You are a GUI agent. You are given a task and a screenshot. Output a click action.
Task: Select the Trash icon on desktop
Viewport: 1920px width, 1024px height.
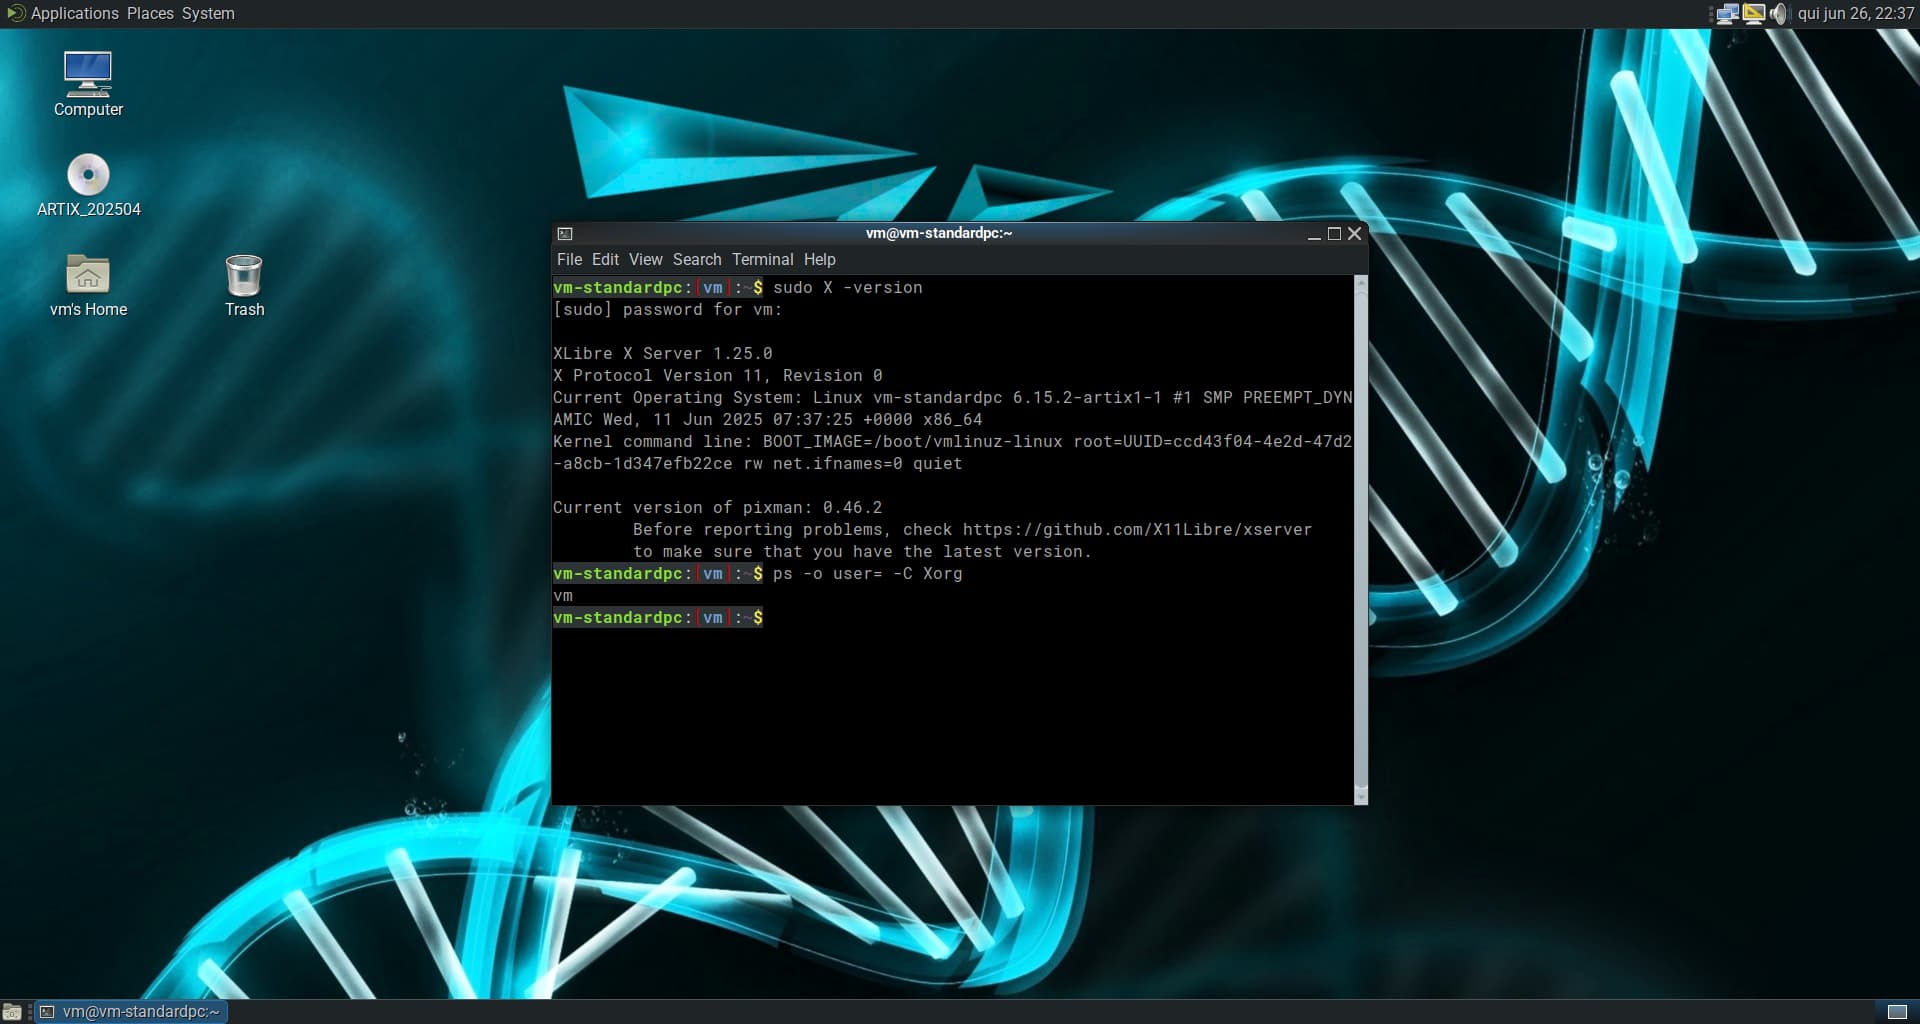[x=244, y=285]
